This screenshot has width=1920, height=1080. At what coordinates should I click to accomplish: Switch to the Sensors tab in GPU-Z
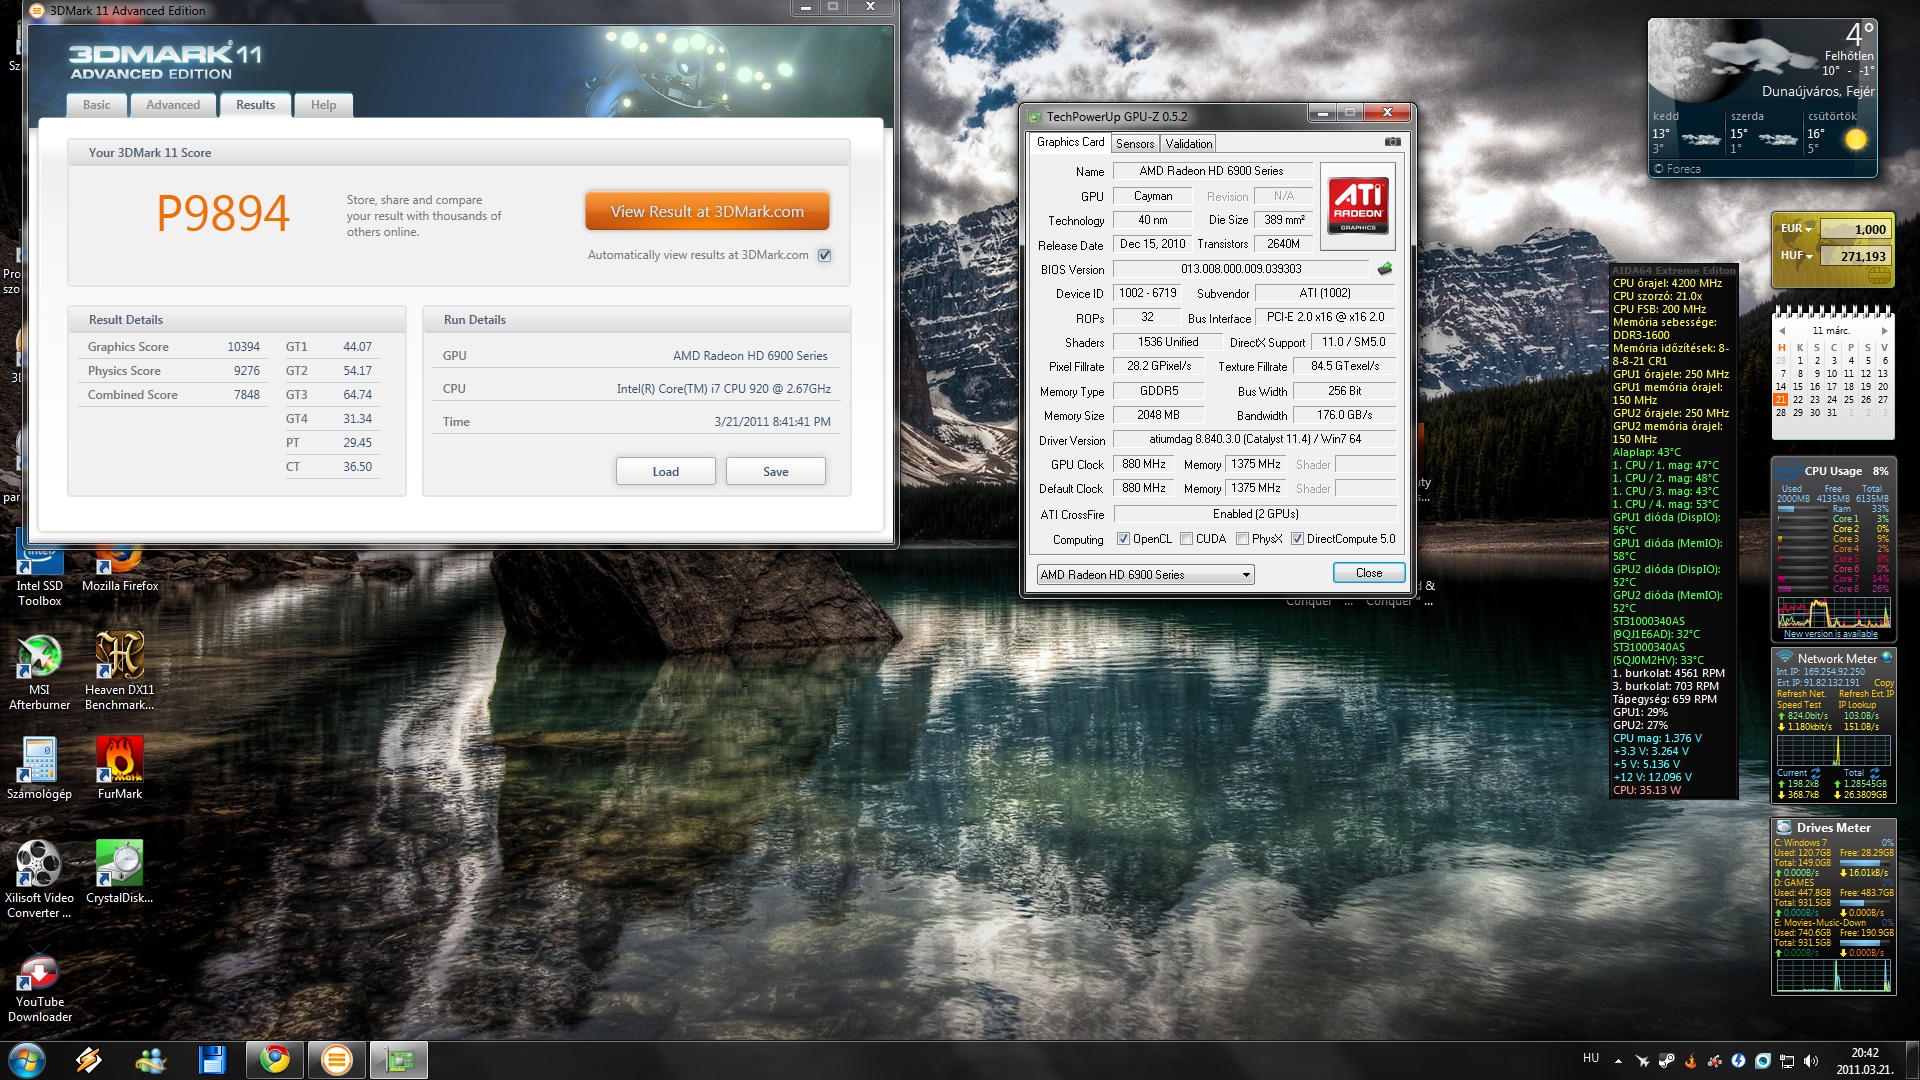click(1135, 144)
